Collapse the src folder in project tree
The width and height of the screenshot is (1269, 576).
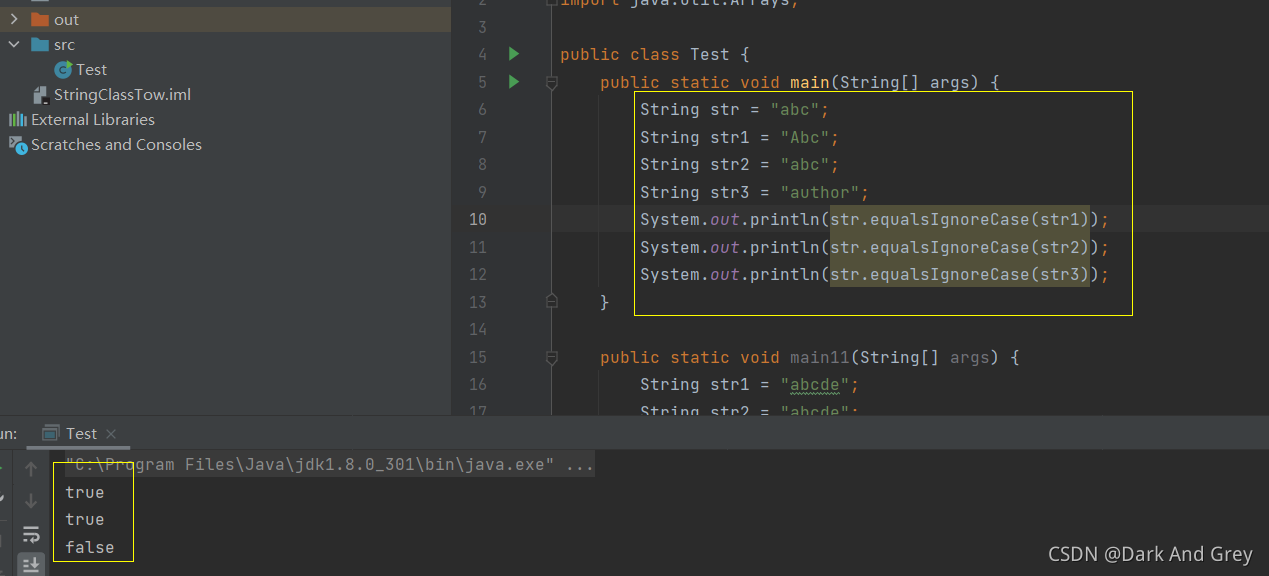[14, 44]
